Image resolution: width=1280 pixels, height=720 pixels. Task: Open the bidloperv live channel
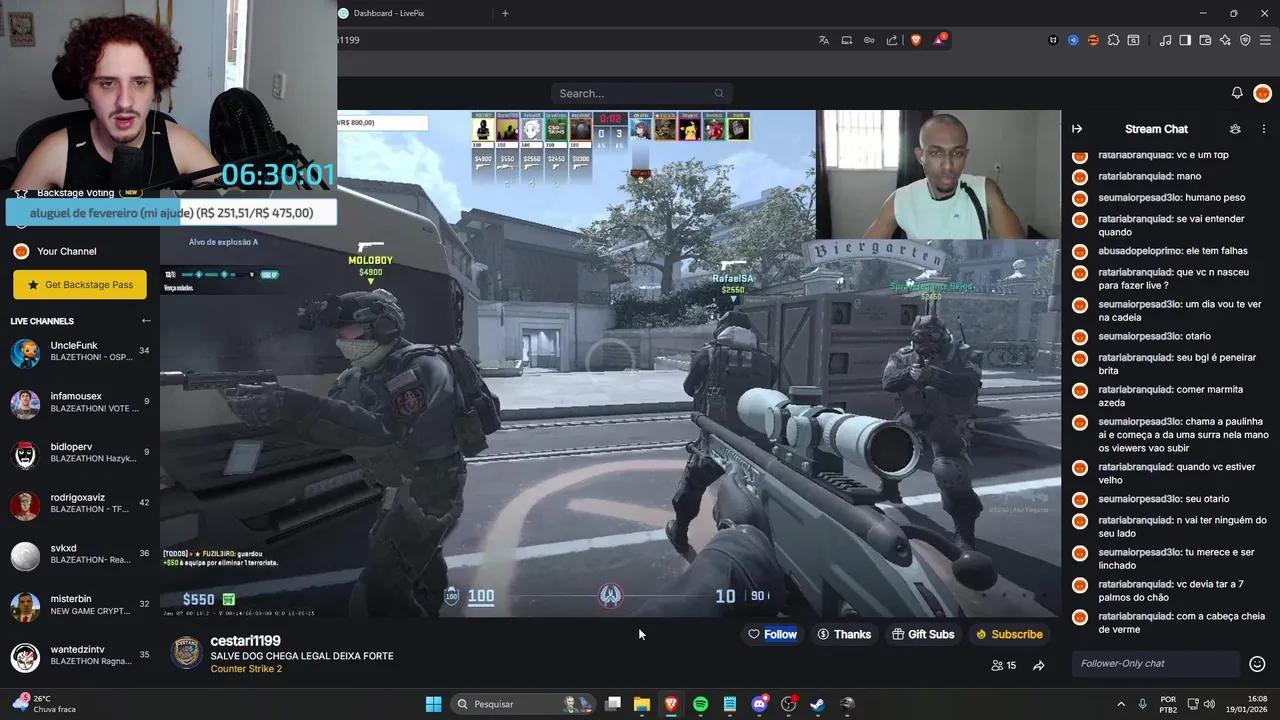pos(80,454)
